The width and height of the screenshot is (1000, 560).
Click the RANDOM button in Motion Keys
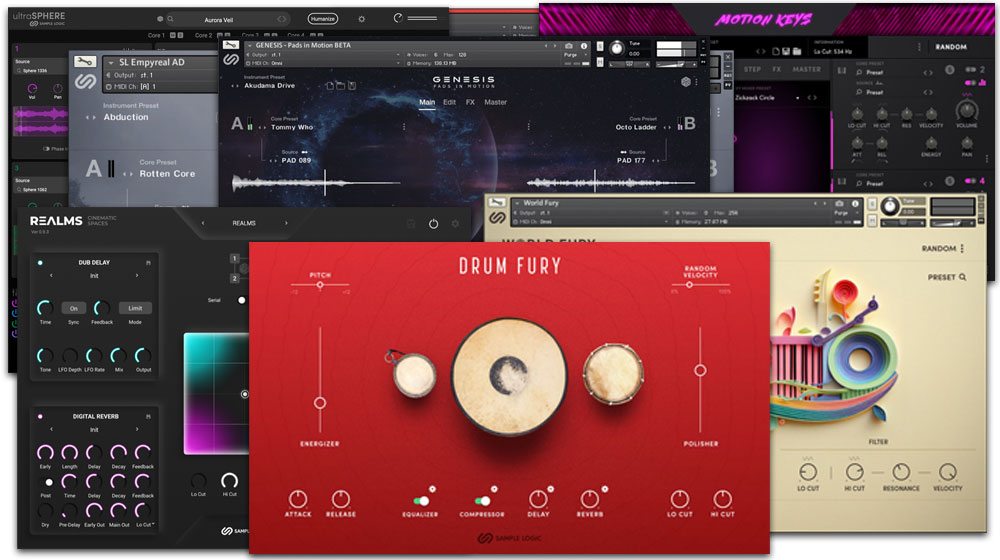coord(951,47)
